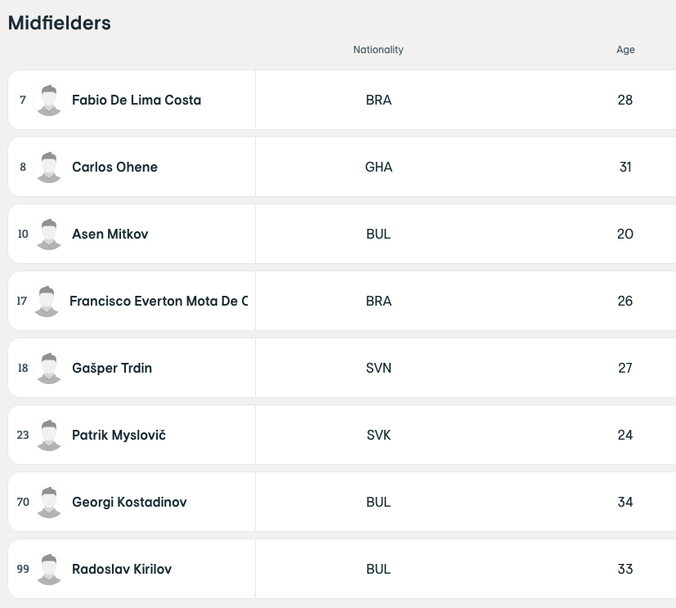Click Francisco Everton's player avatar icon
This screenshot has width=676, height=608.
[x=46, y=301]
